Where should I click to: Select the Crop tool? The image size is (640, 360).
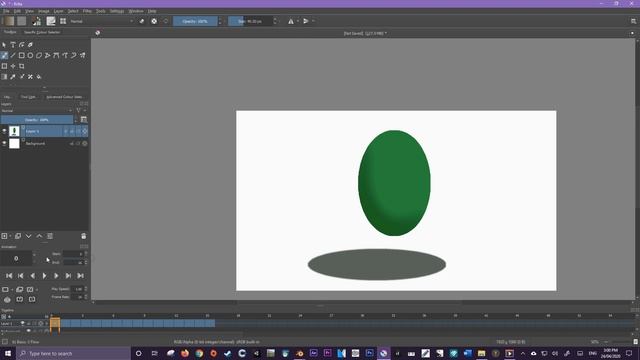[22, 66]
